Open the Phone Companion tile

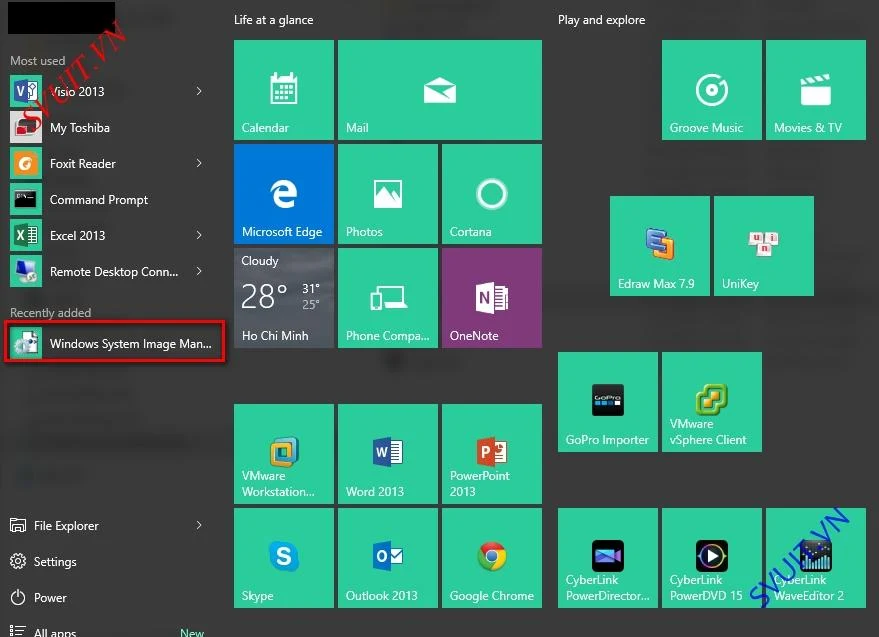(388, 298)
